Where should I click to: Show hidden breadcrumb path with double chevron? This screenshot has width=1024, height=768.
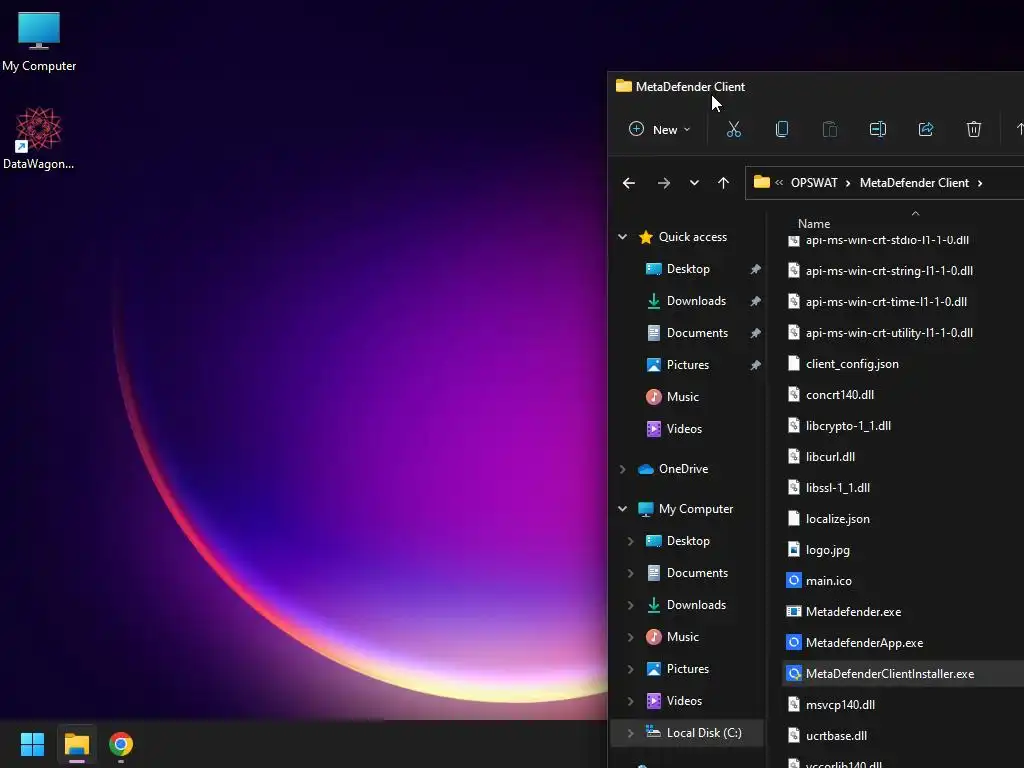tap(779, 183)
